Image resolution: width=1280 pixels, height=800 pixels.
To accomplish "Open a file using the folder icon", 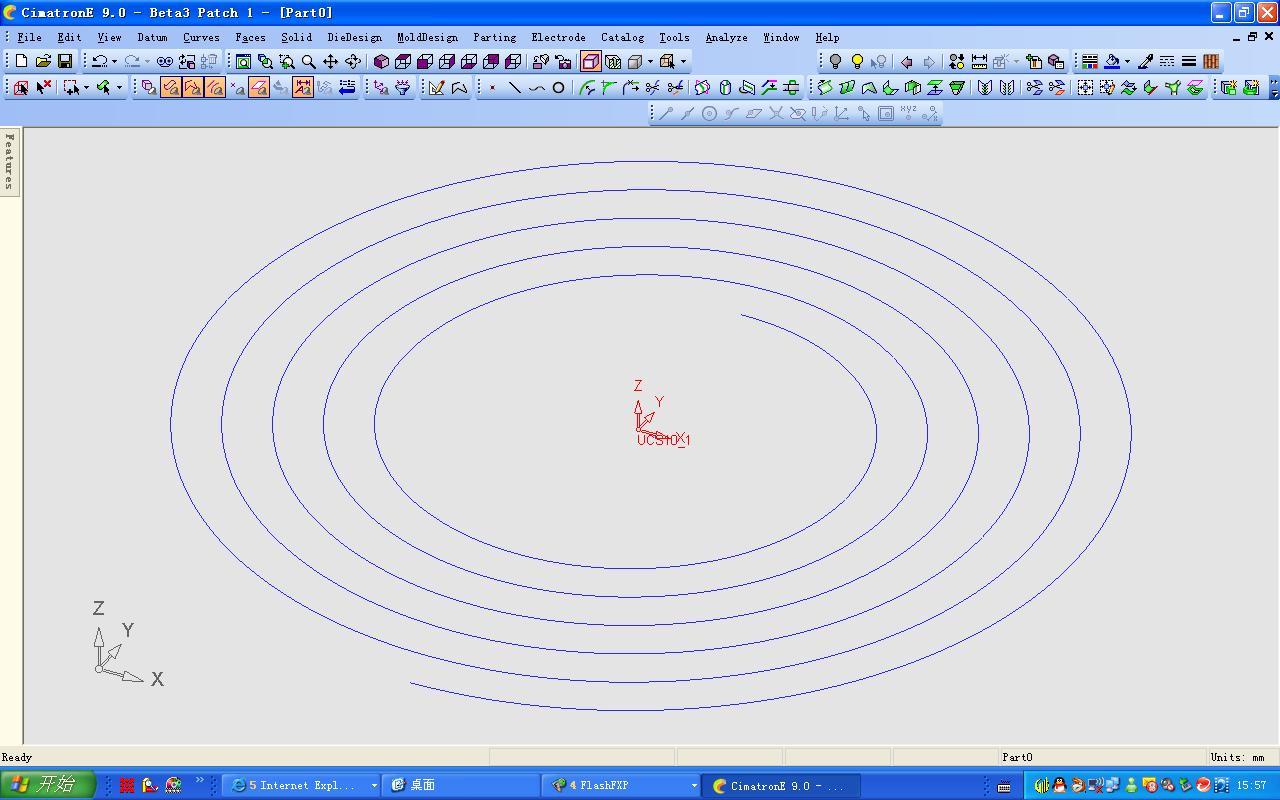I will pyautogui.click(x=43, y=62).
